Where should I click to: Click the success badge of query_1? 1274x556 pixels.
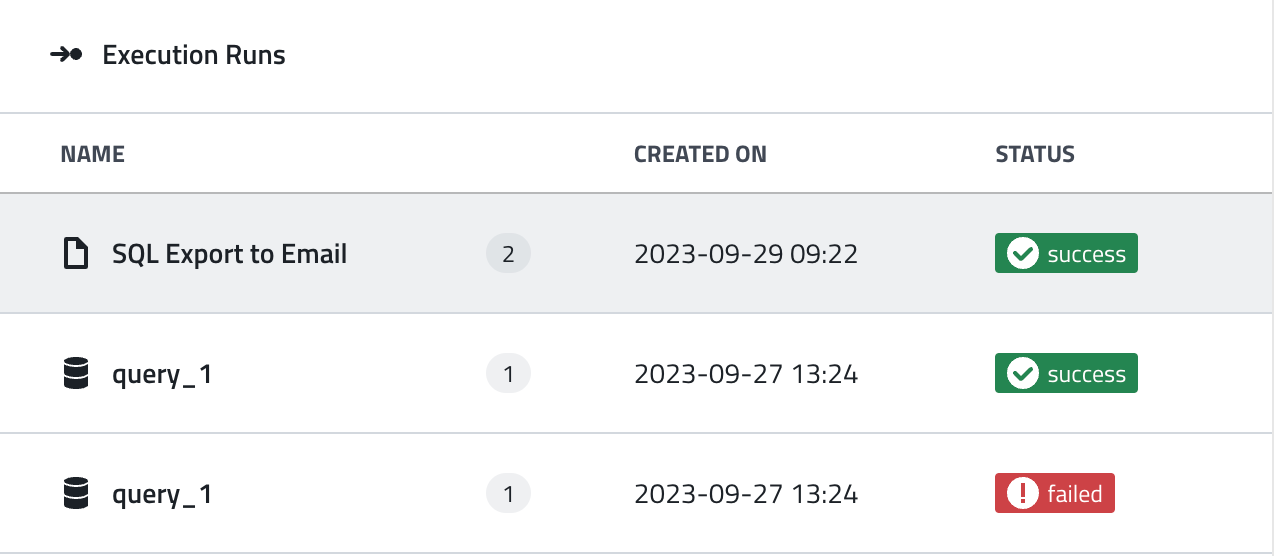click(1066, 375)
